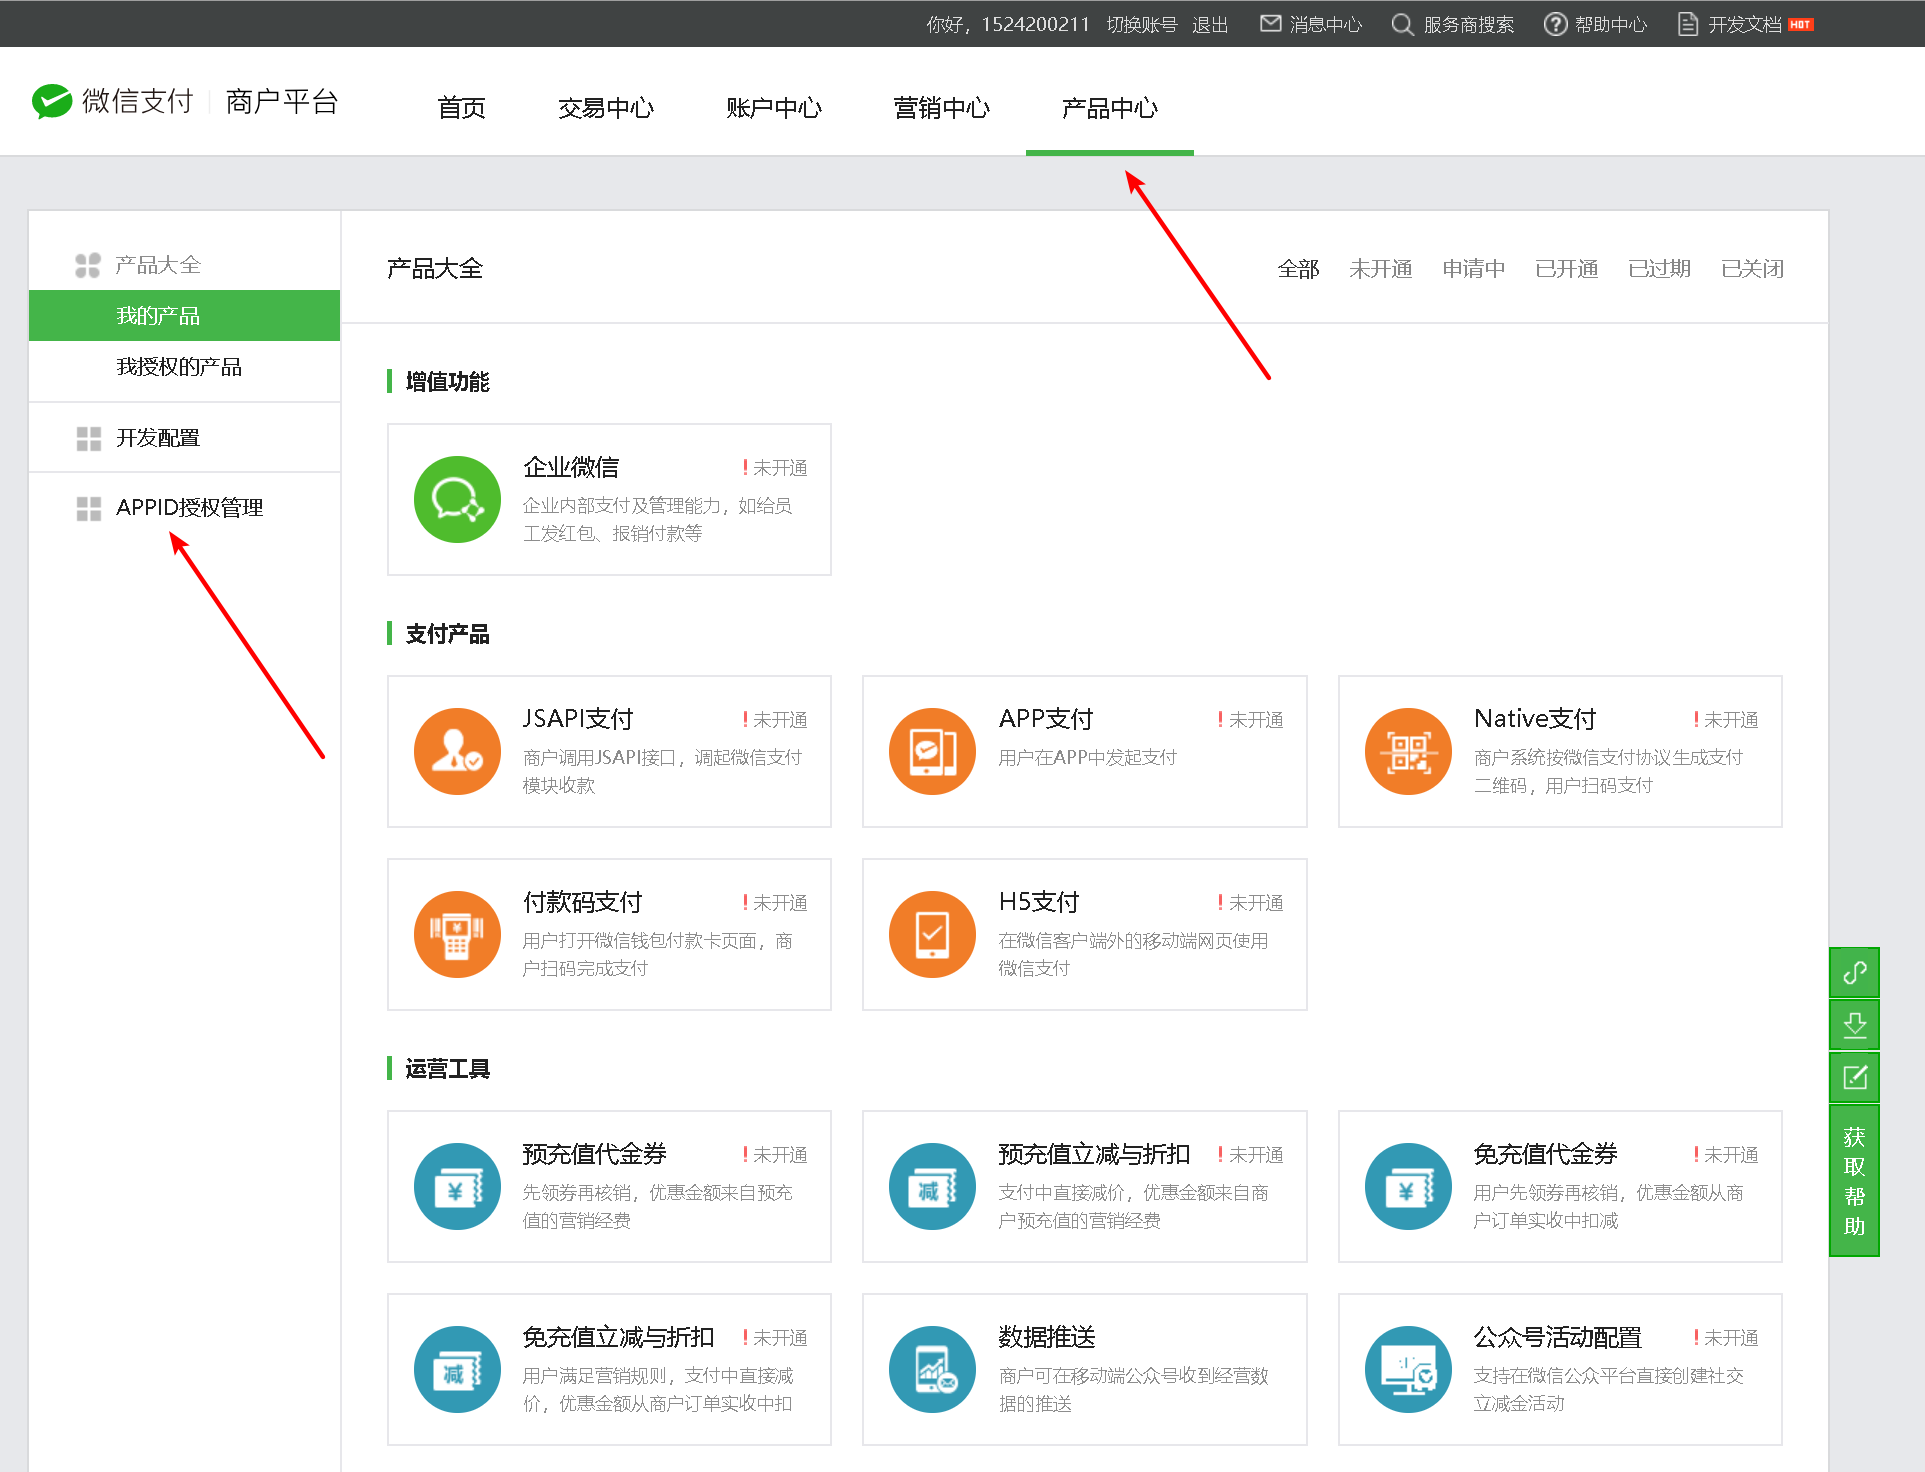Image resolution: width=1925 pixels, height=1472 pixels.
Task: Click the 付款码支付 scanner icon
Action: coord(457,934)
